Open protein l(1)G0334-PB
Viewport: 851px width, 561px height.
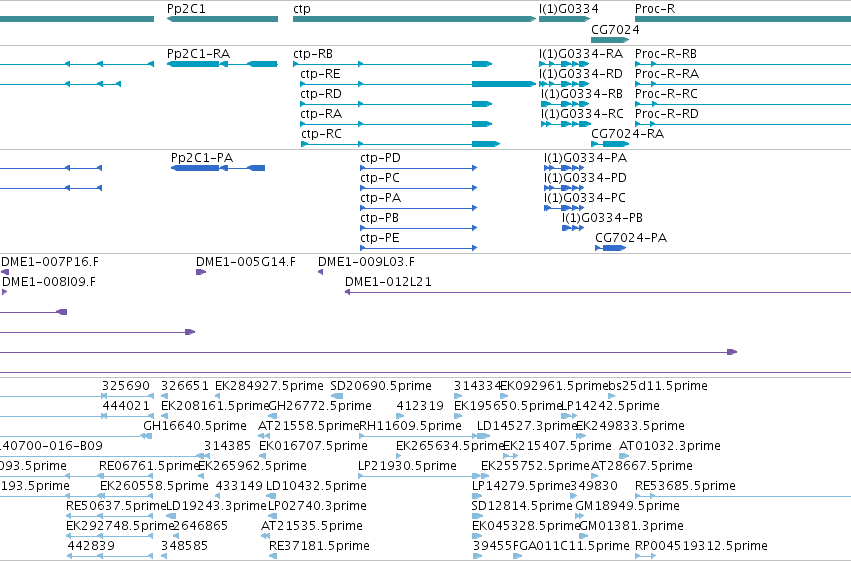pyautogui.click(x=602, y=218)
